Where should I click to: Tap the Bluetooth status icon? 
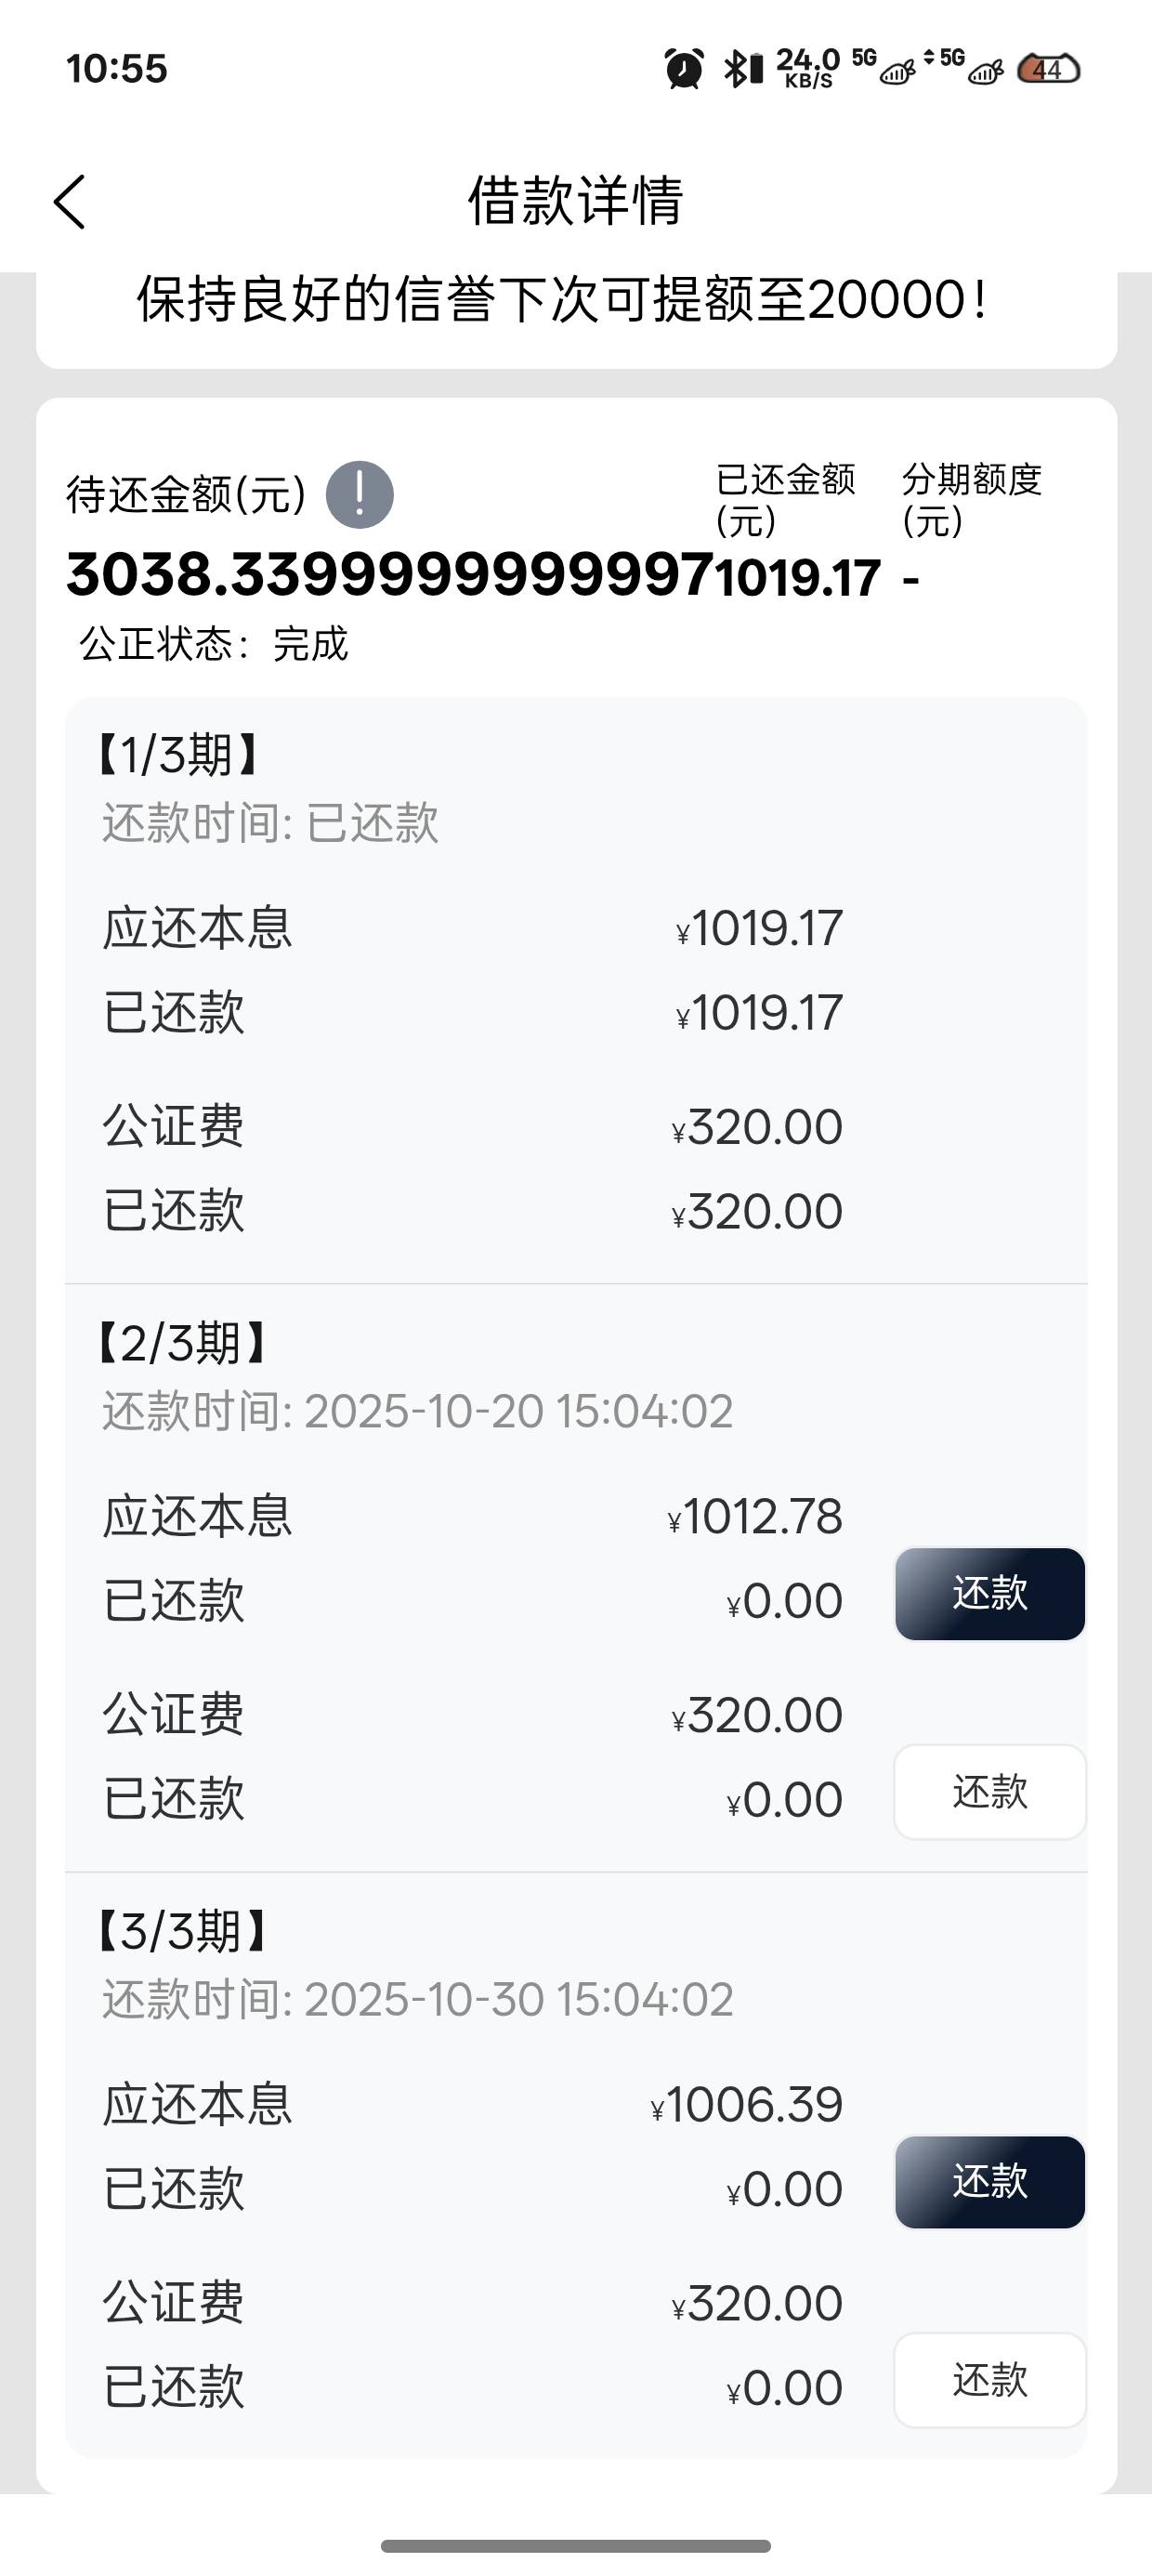742,69
